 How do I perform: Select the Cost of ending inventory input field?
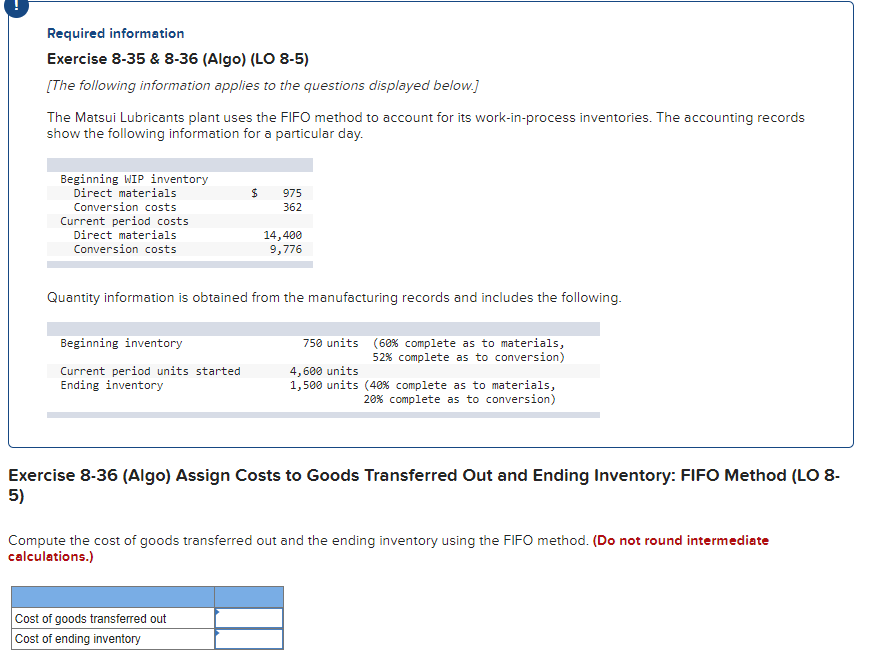tap(248, 638)
